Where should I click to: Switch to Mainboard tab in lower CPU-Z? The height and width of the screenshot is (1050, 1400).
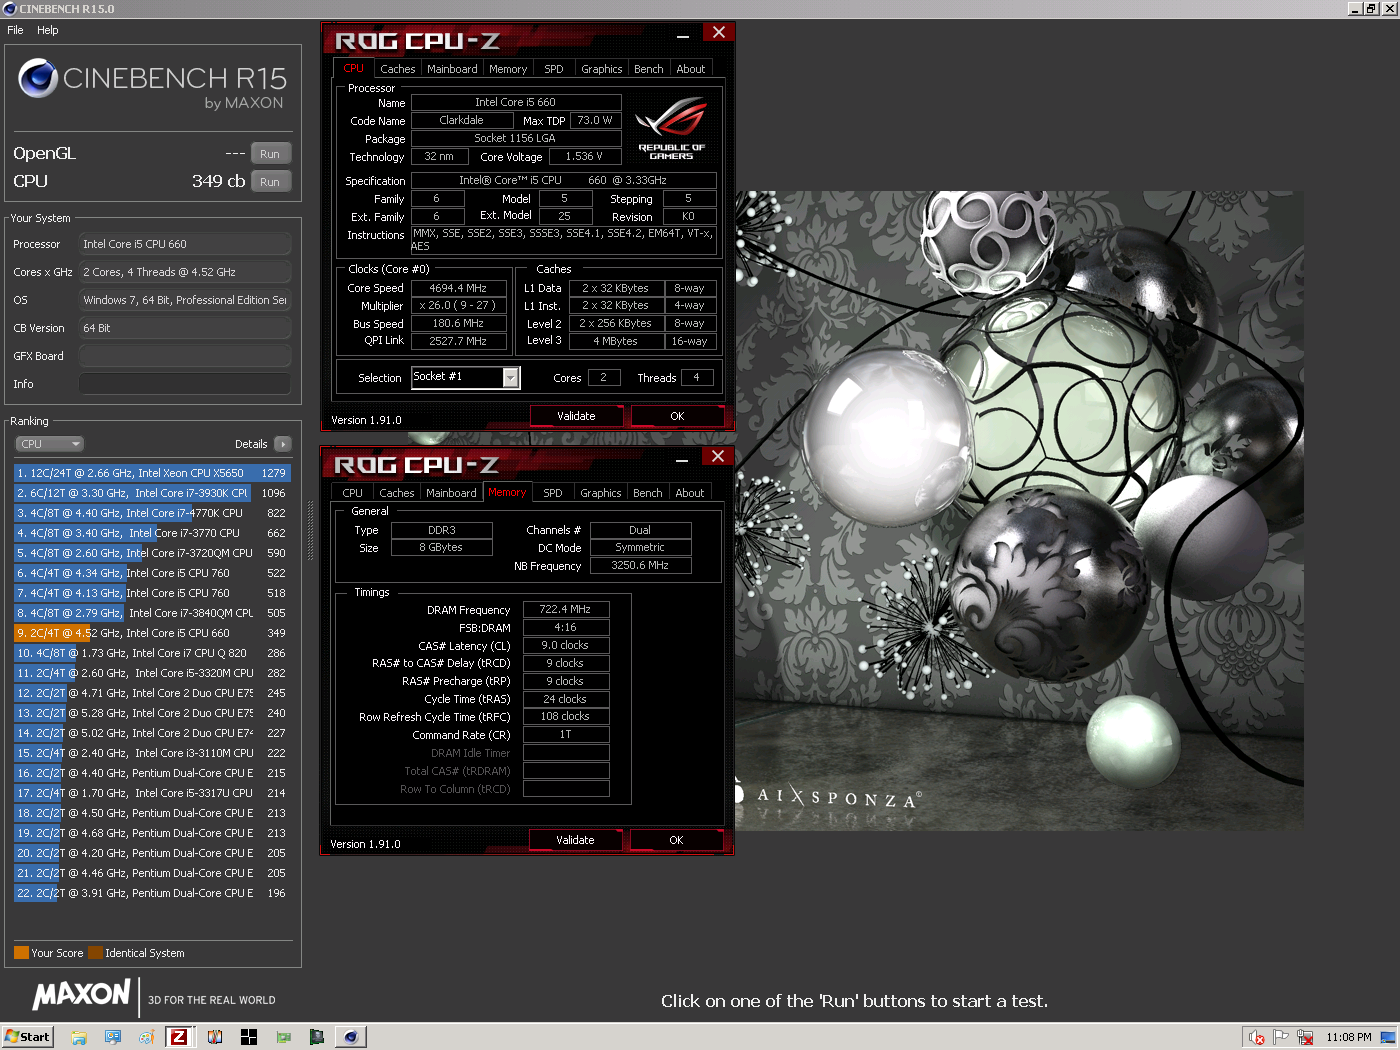451,493
